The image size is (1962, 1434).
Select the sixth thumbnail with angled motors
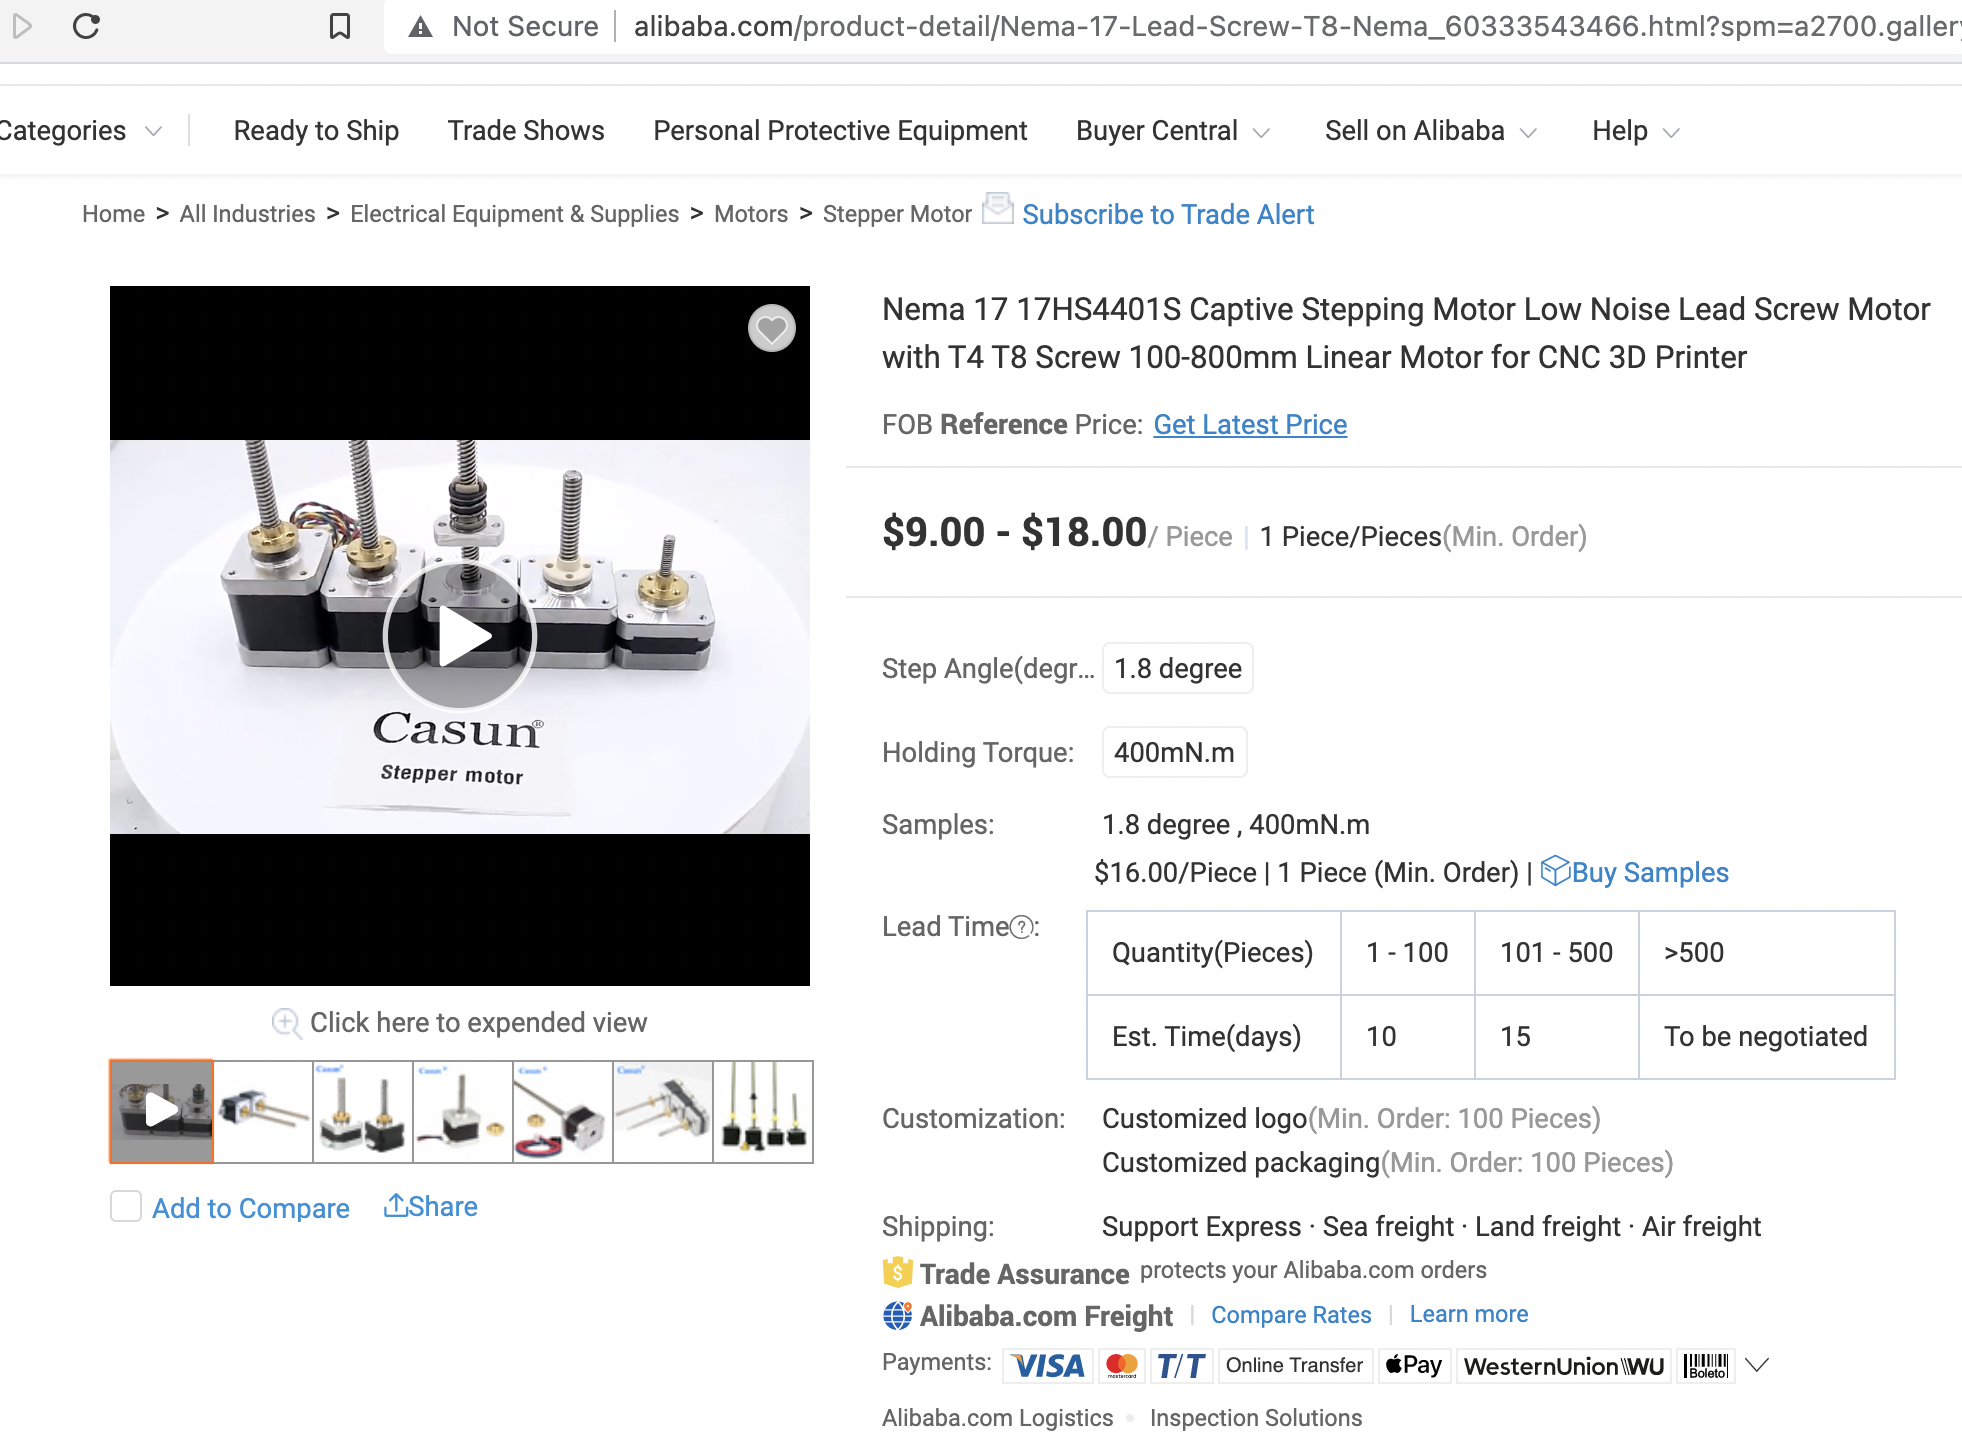click(x=663, y=1111)
